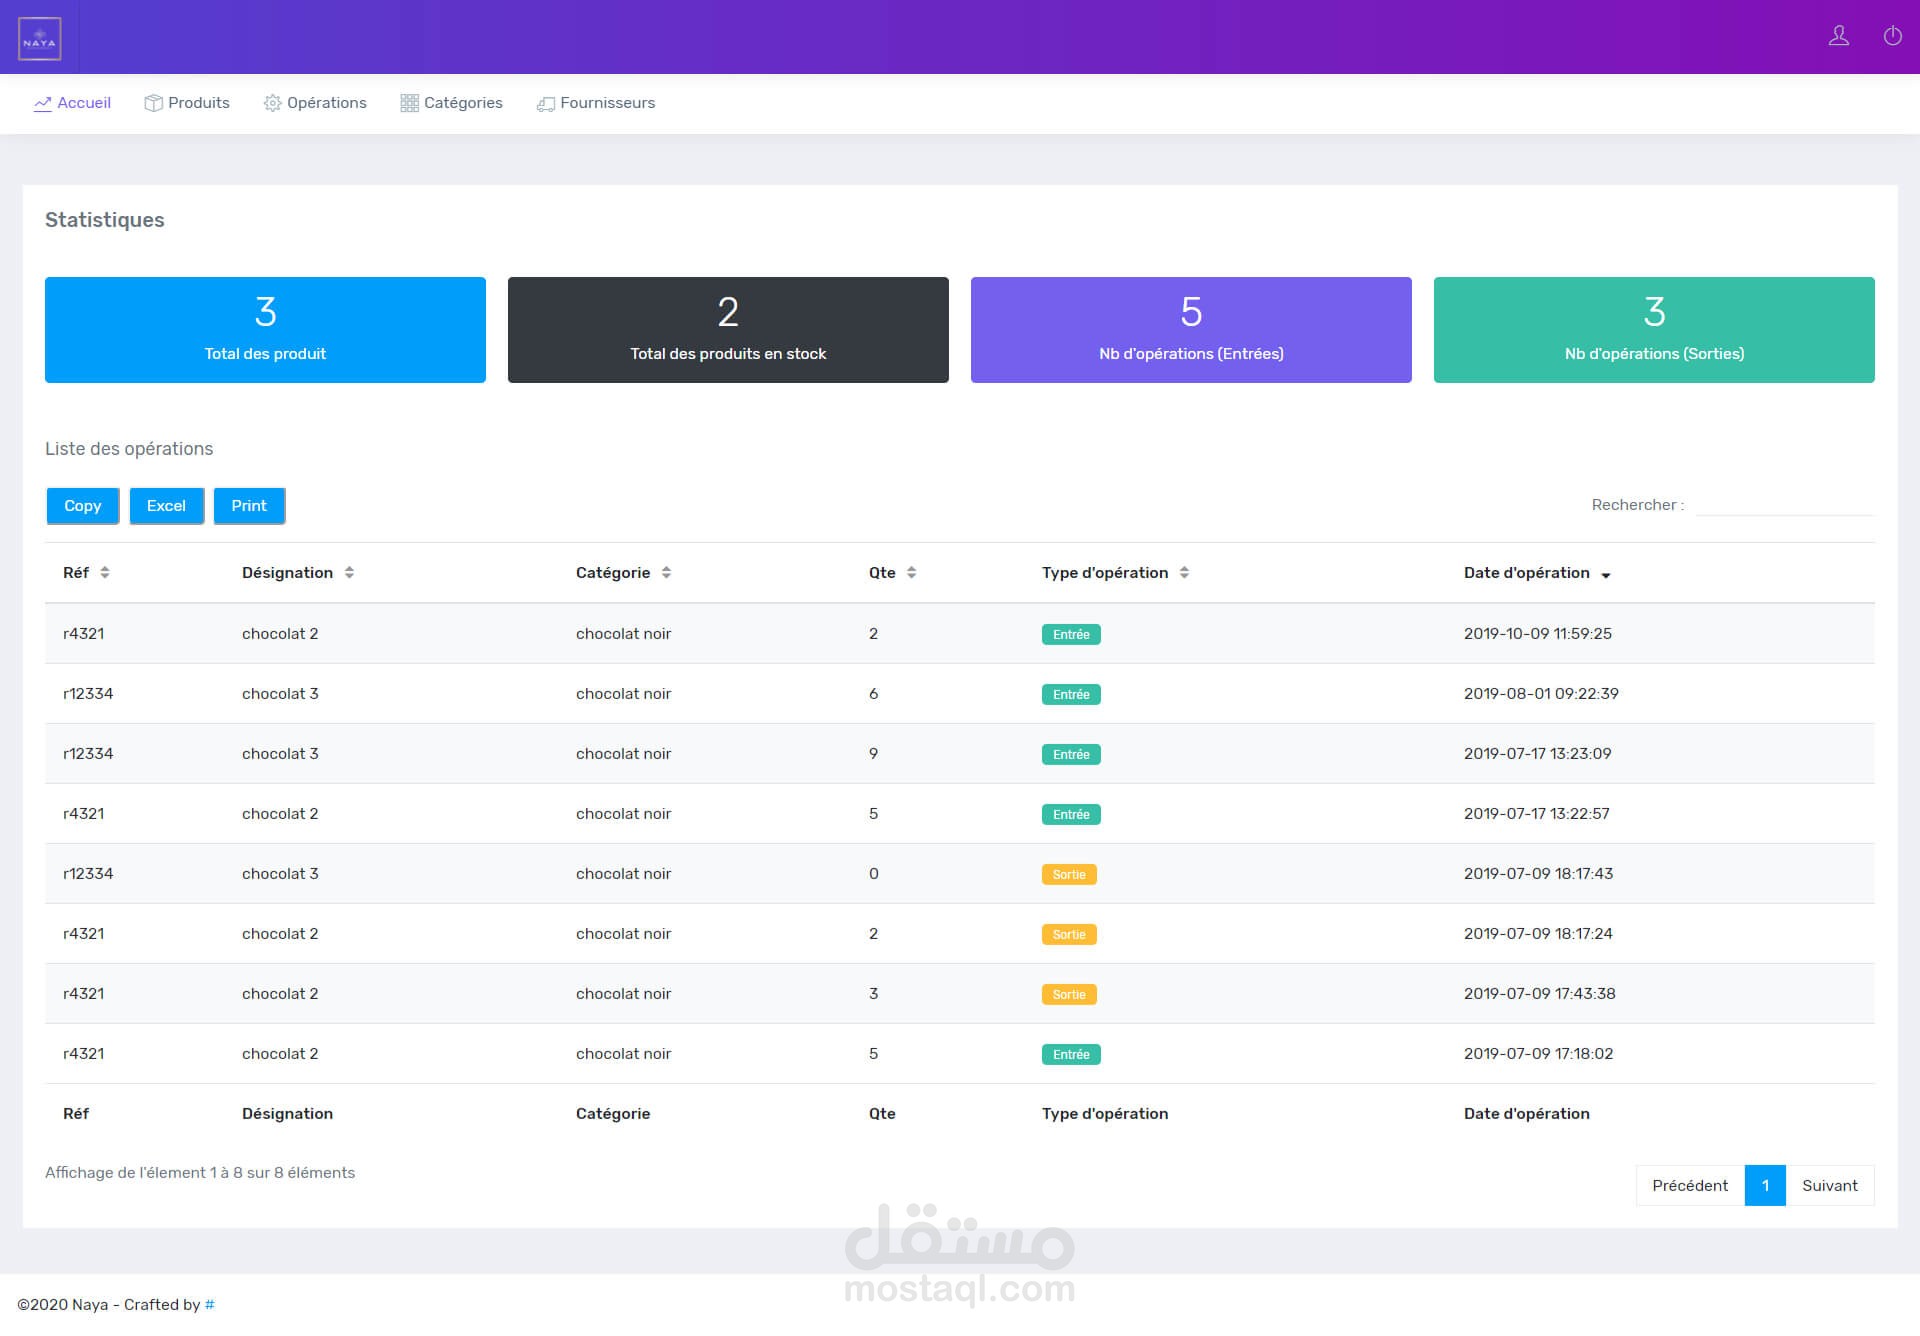Click the Copy button
This screenshot has height=1336, width=1920.
tap(82, 506)
